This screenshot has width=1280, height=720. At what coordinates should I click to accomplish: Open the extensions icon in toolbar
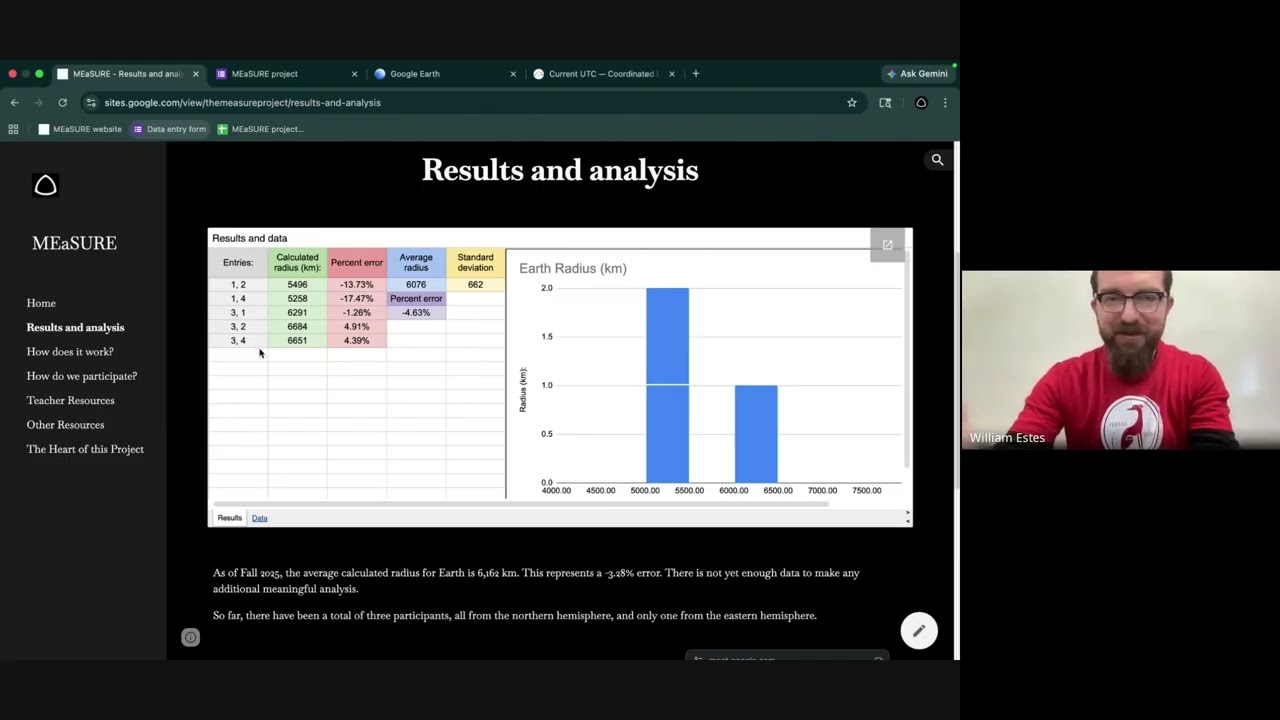885,102
